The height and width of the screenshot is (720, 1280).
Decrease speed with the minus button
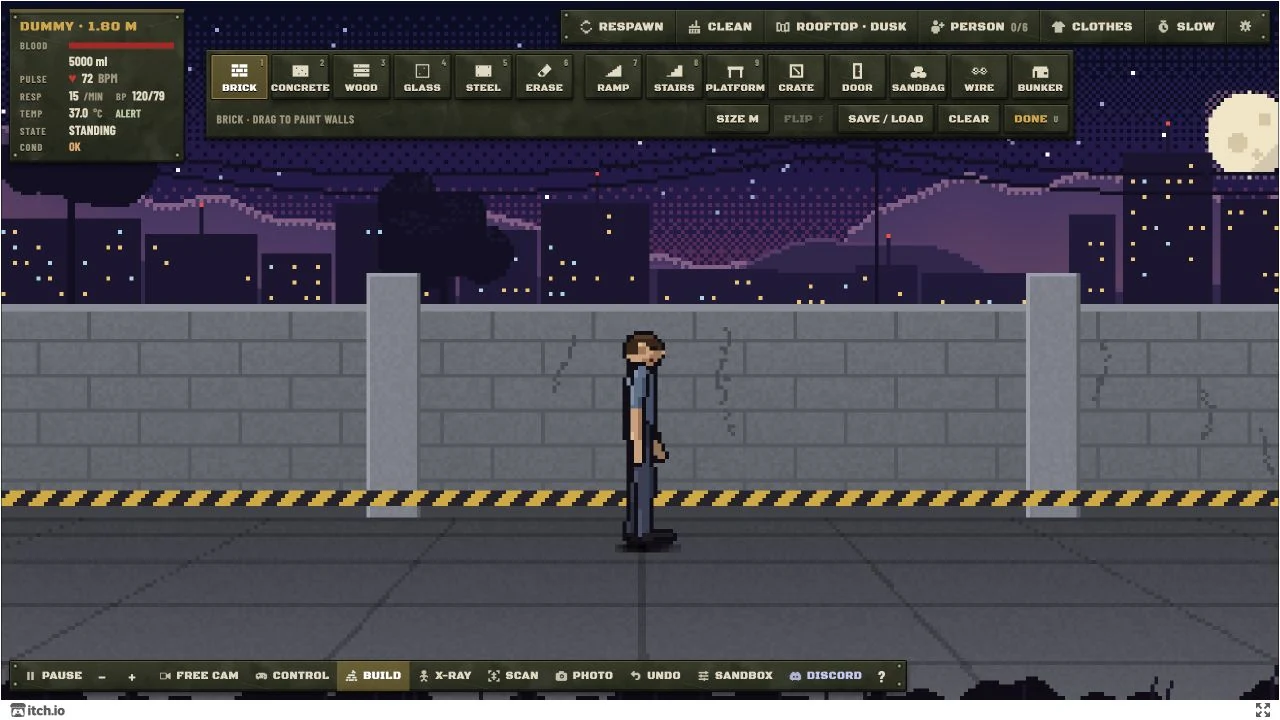click(102, 677)
